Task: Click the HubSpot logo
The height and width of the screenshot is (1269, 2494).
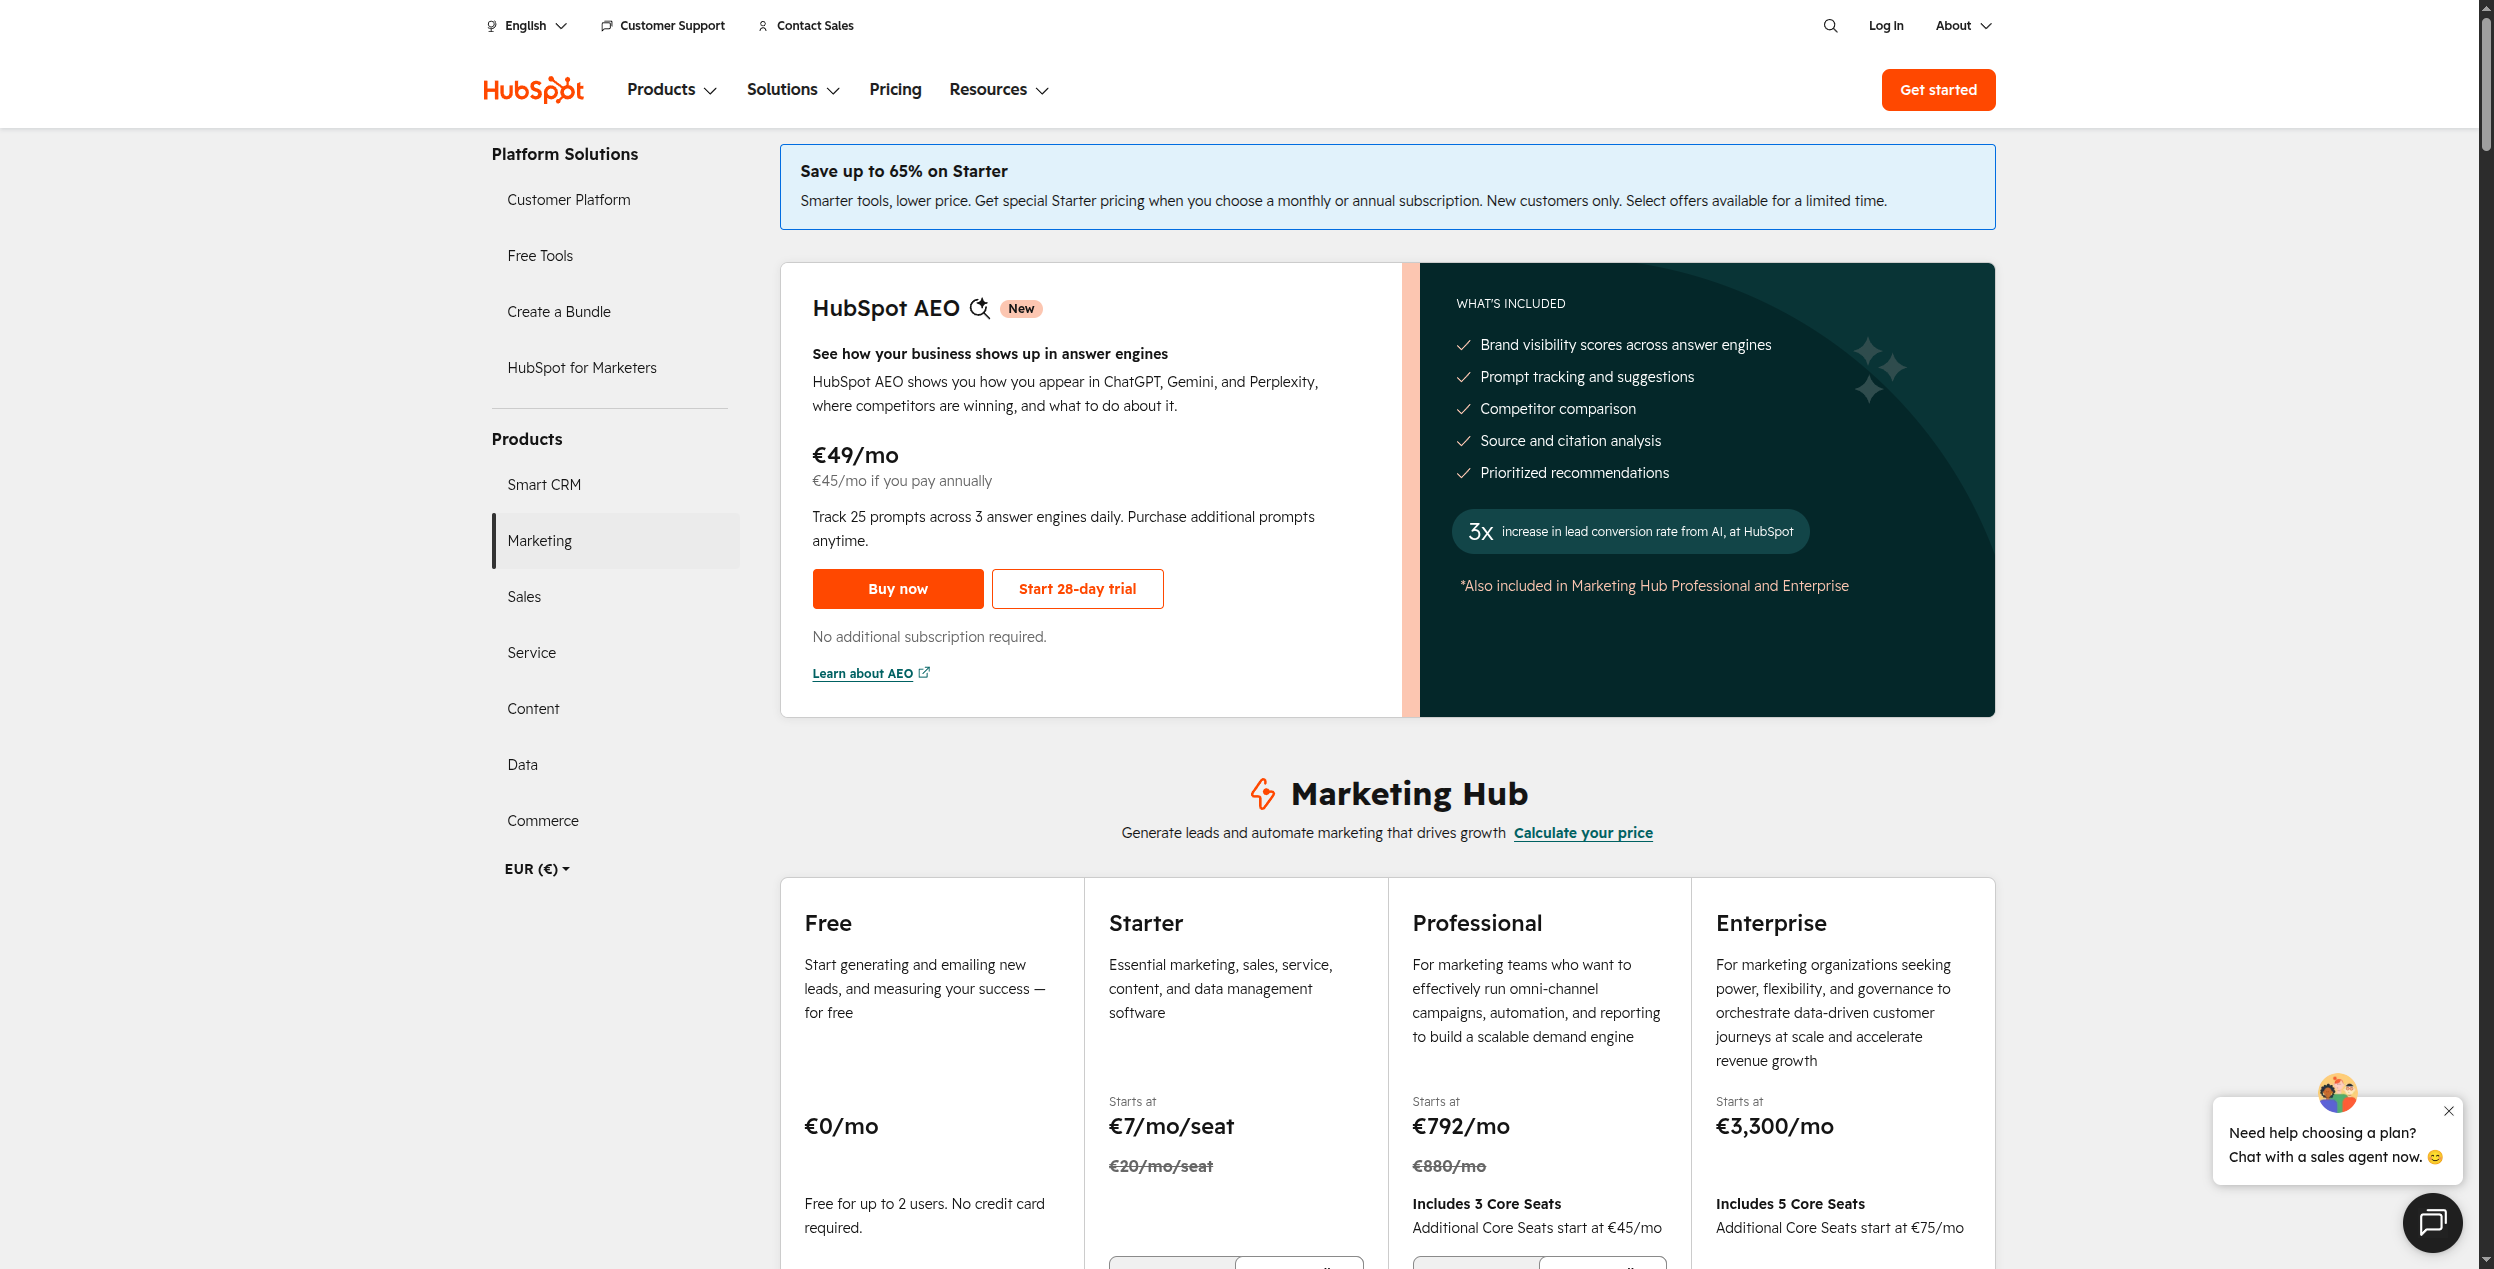Action: 534,90
